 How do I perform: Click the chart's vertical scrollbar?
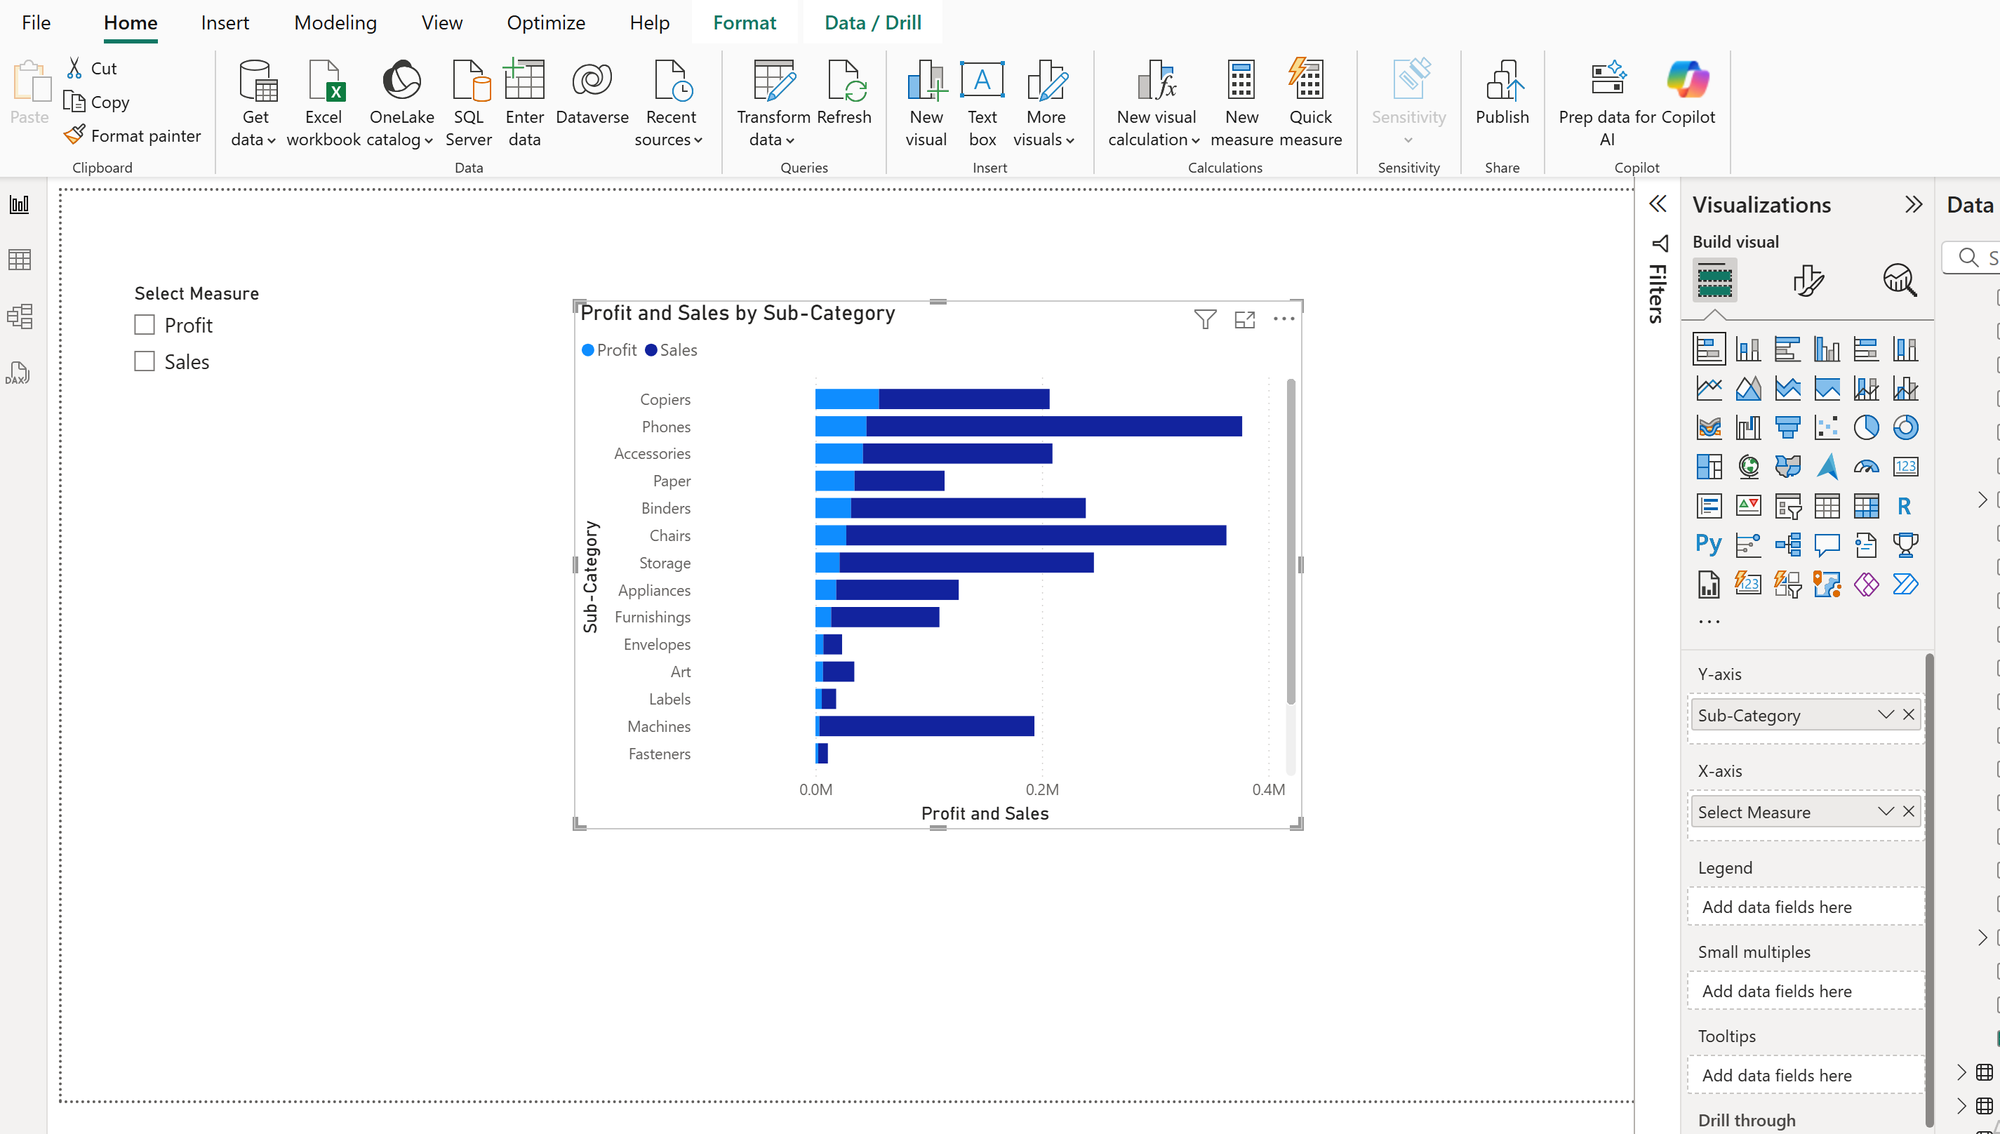[1290, 540]
